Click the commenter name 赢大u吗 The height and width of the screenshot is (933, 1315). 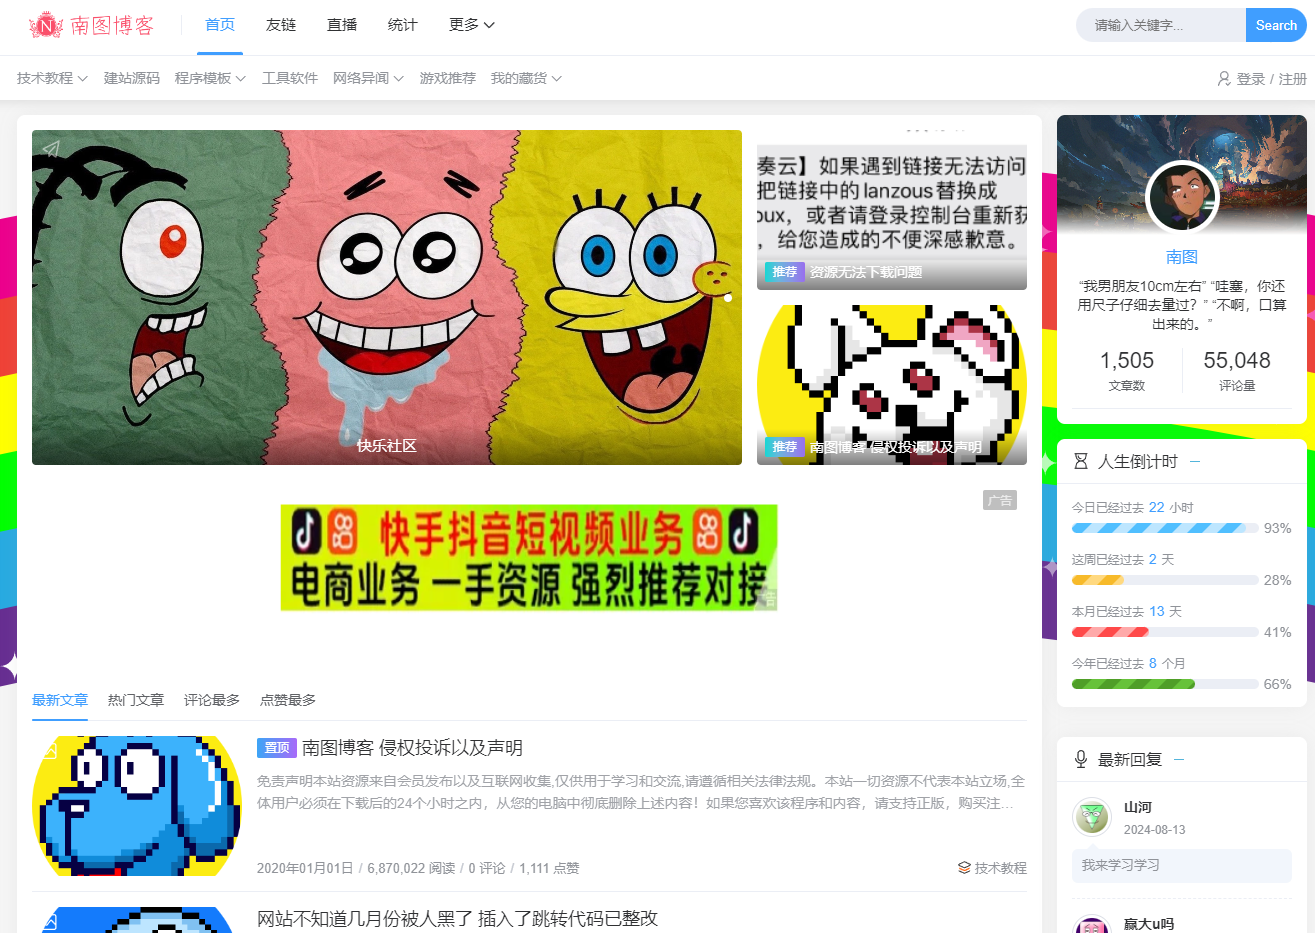[x=1149, y=924]
